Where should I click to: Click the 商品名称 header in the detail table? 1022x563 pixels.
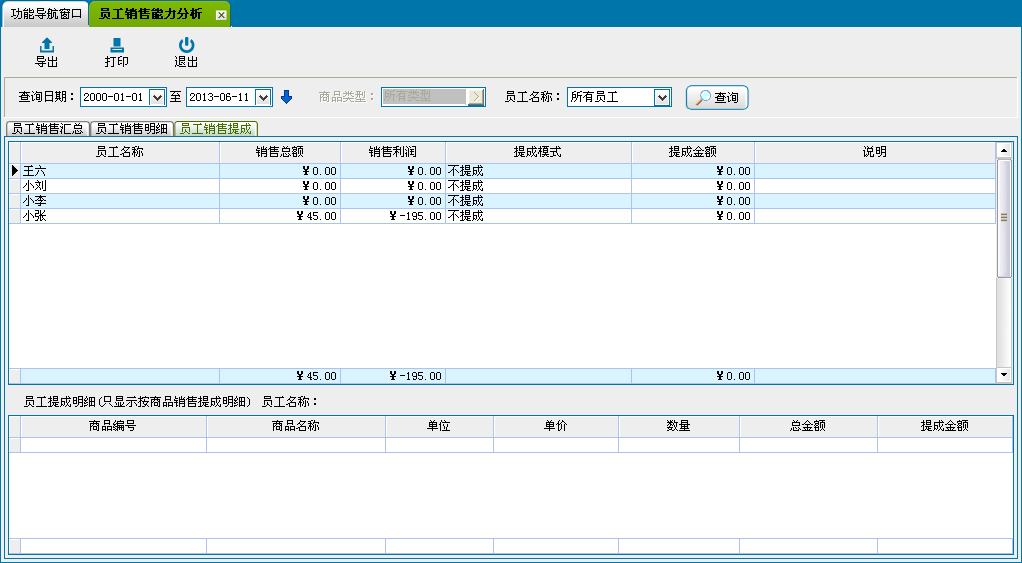click(295, 426)
